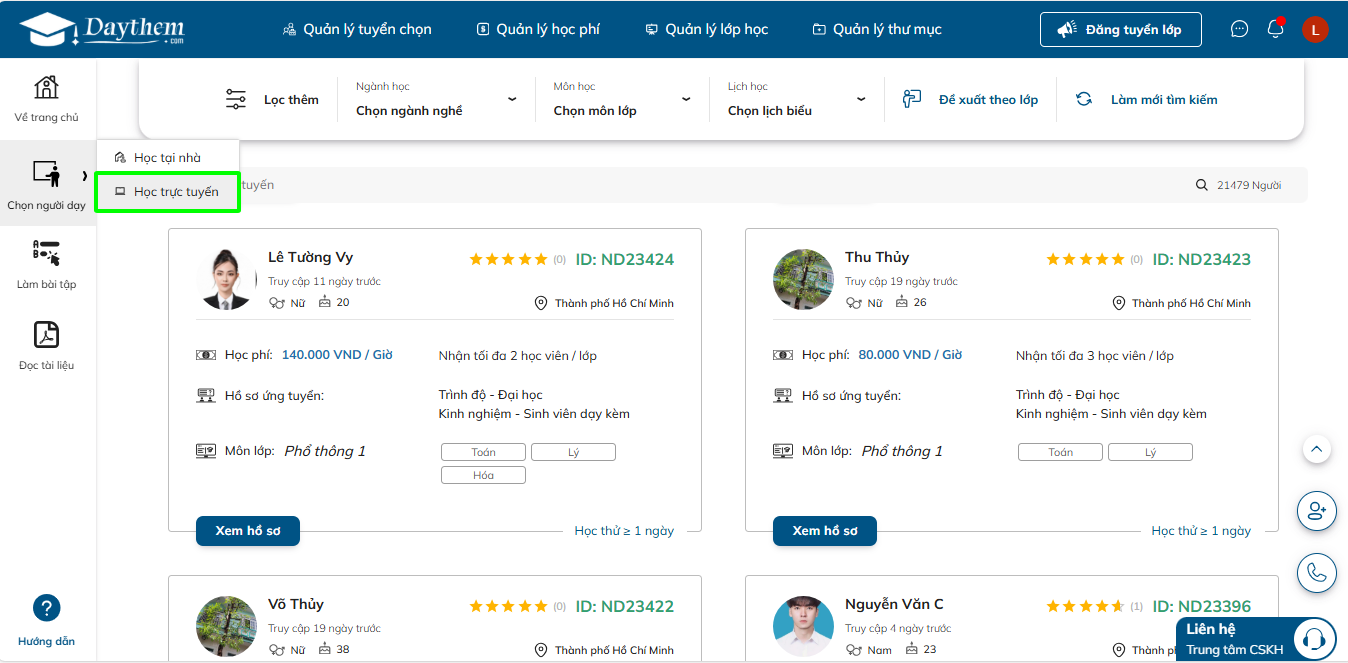
Task: Click Thu Thủy's profile photo
Action: click(x=803, y=279)
